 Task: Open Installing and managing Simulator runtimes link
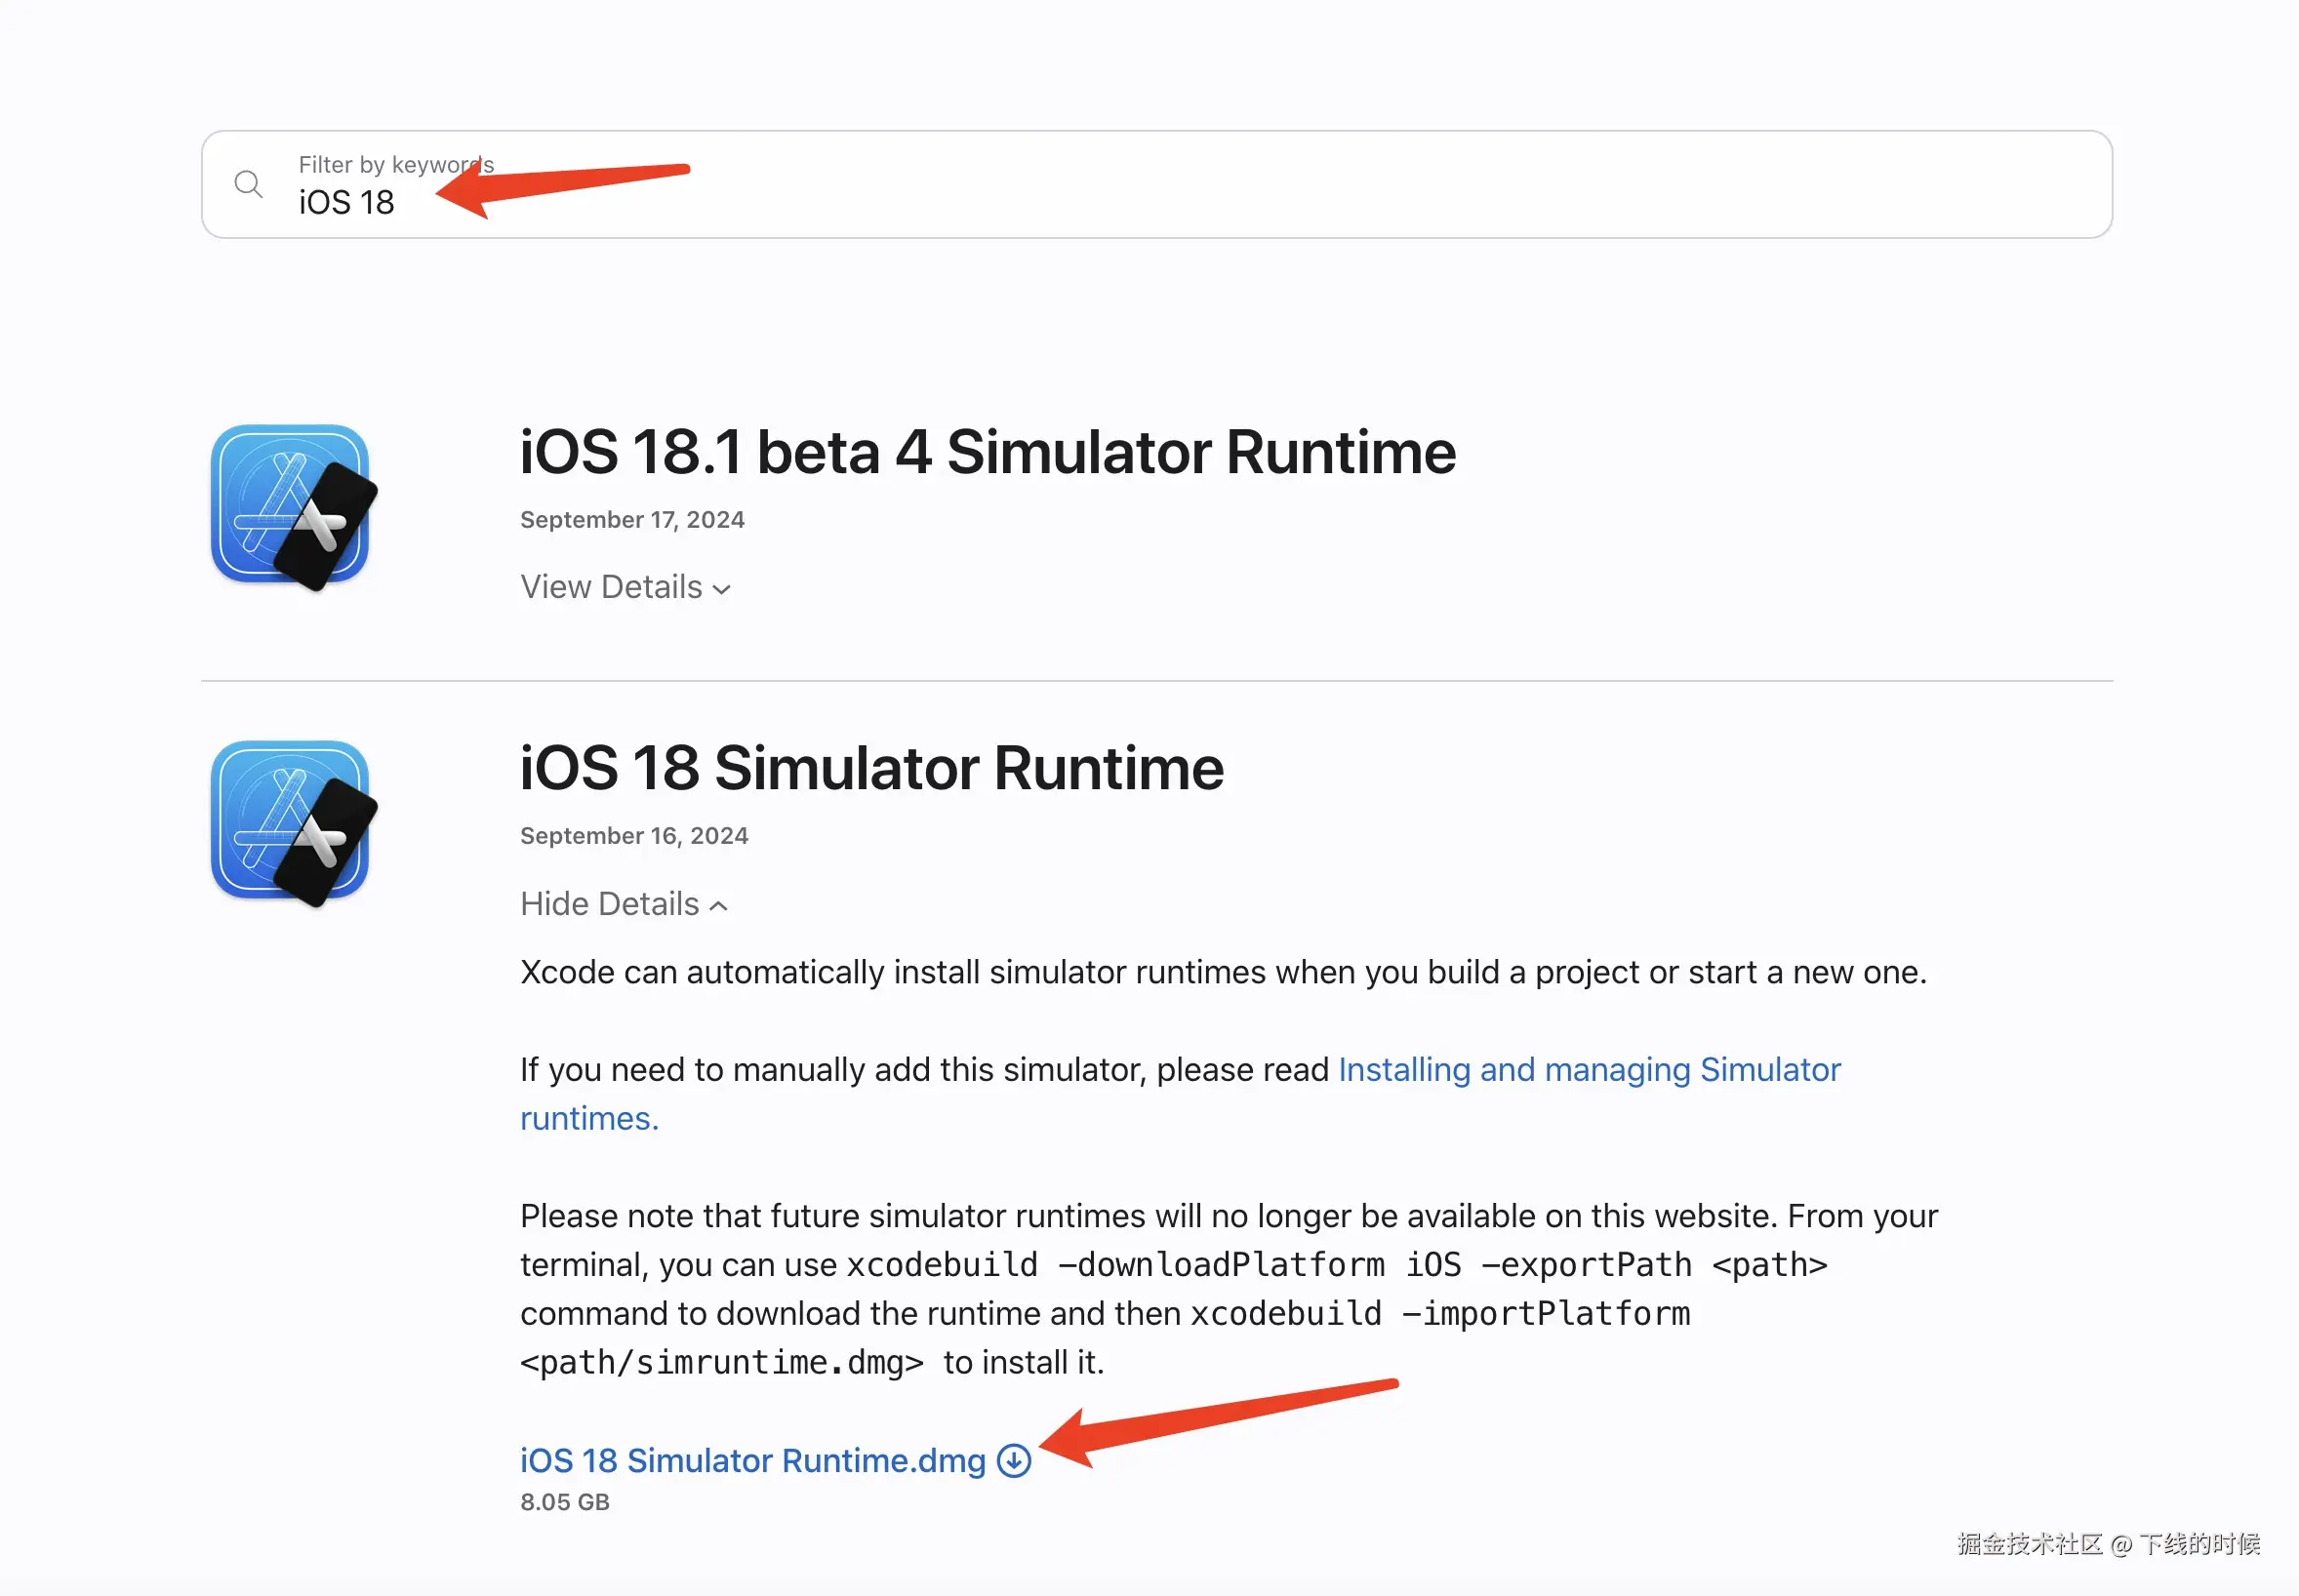(x=1588, y=1070)
